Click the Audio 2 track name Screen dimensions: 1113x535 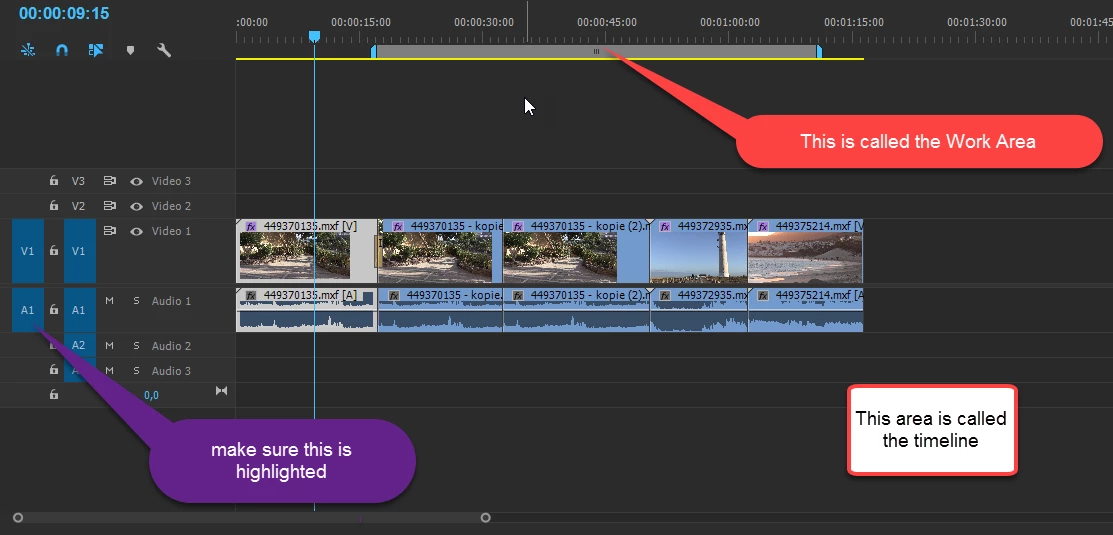pyautogui.click(x=171, y=346)
